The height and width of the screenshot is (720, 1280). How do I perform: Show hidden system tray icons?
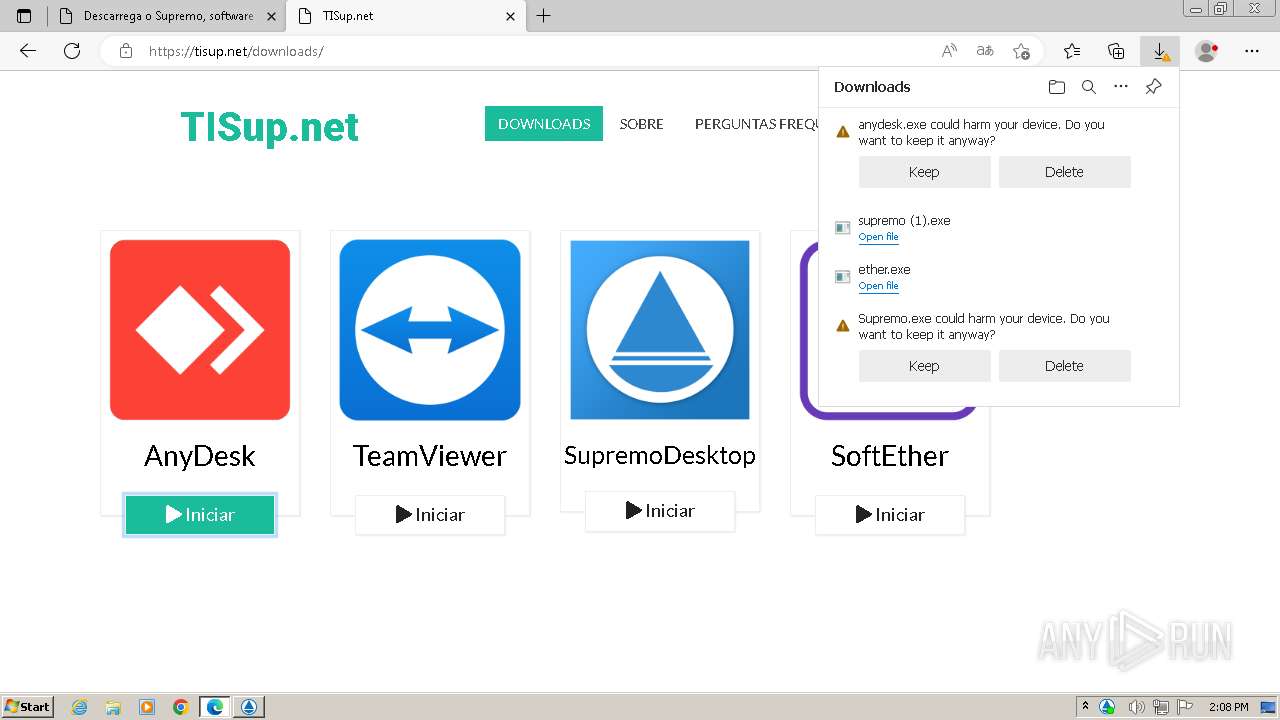(1085, 707)
